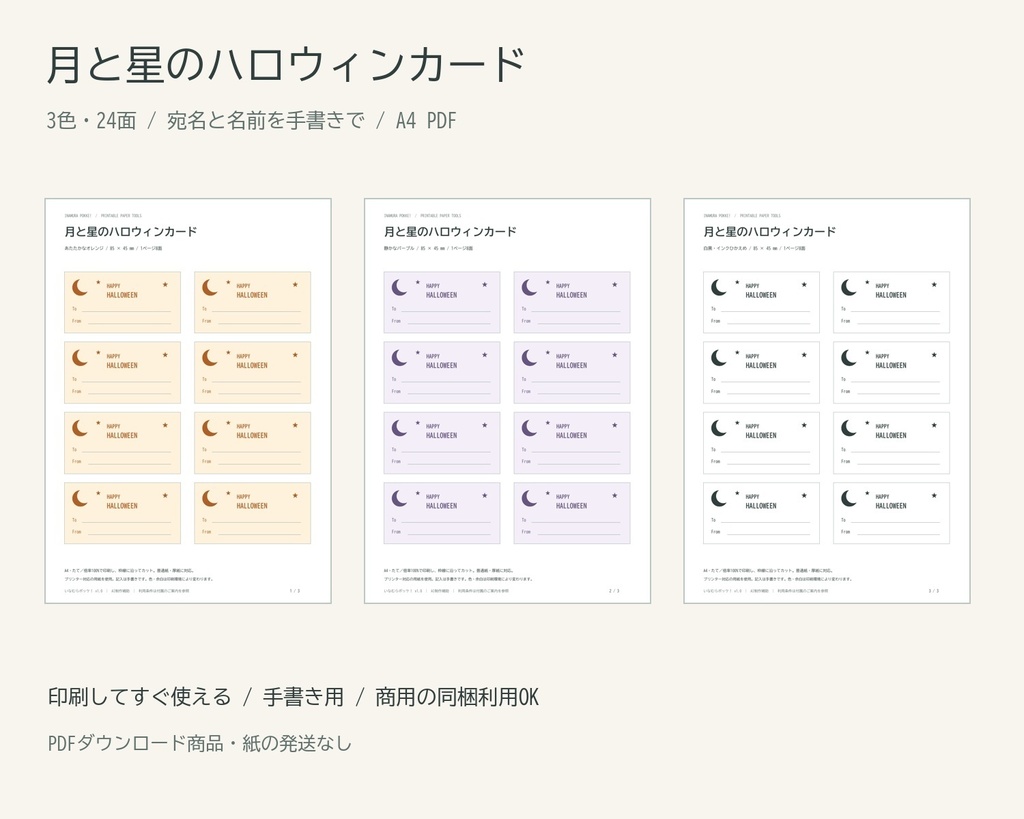Viewport: 1024px width, 819px height.
Task: Click the '静かなパープル' caption on the purple sheet
Action: [x=399, y=249]
